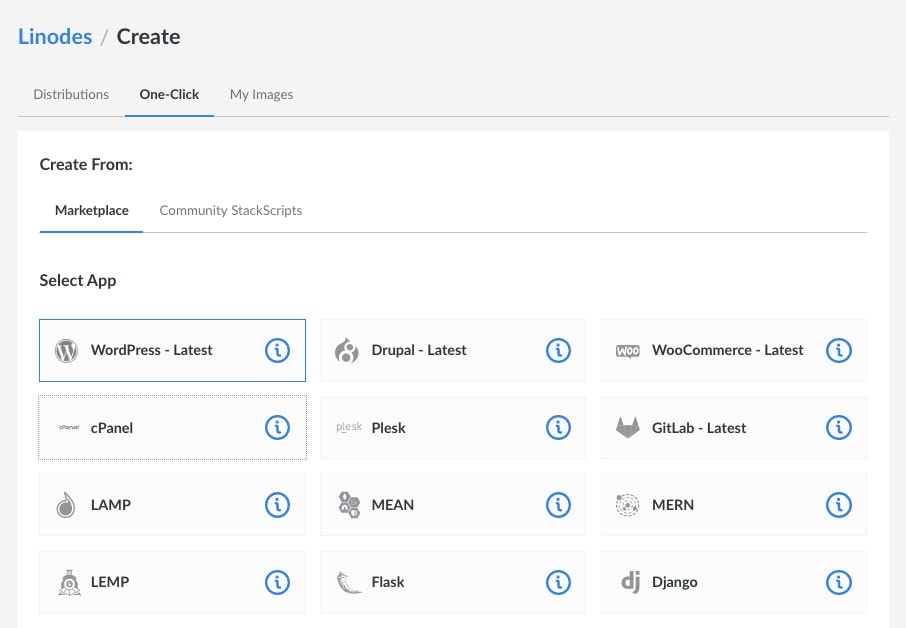The height and width of the screenshot is (628, 906).
Task: Switch to the Distributions tab
Action: (x=71, y=94)
